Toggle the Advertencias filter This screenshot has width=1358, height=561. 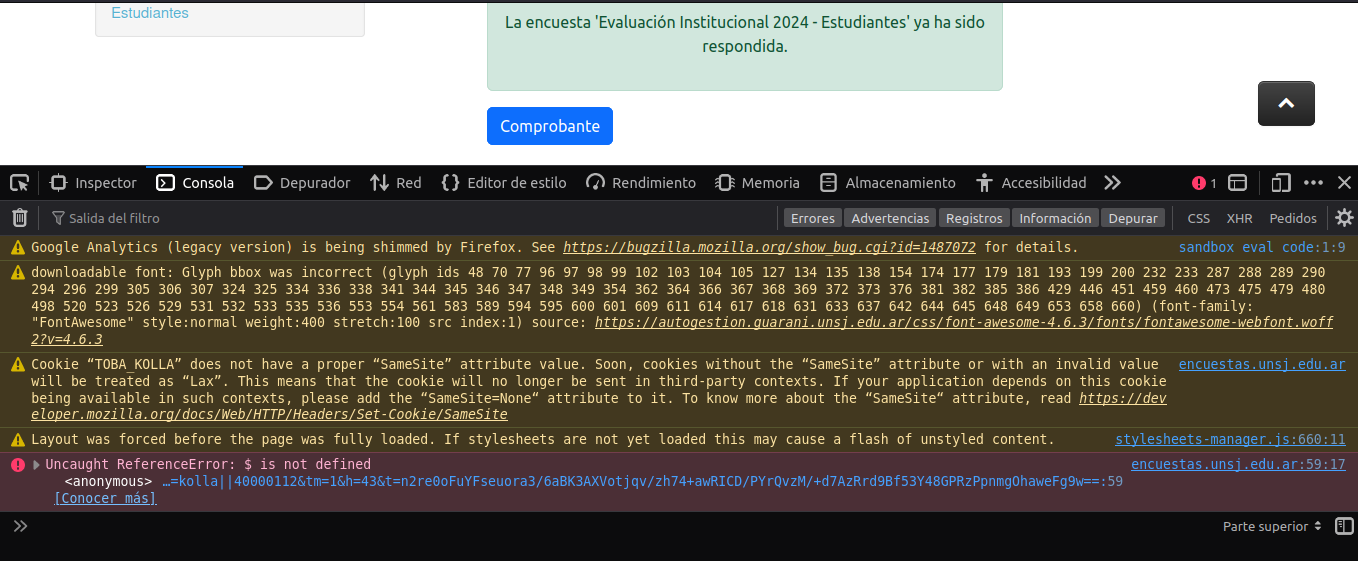pyautogui.click(x=890, y=218)
